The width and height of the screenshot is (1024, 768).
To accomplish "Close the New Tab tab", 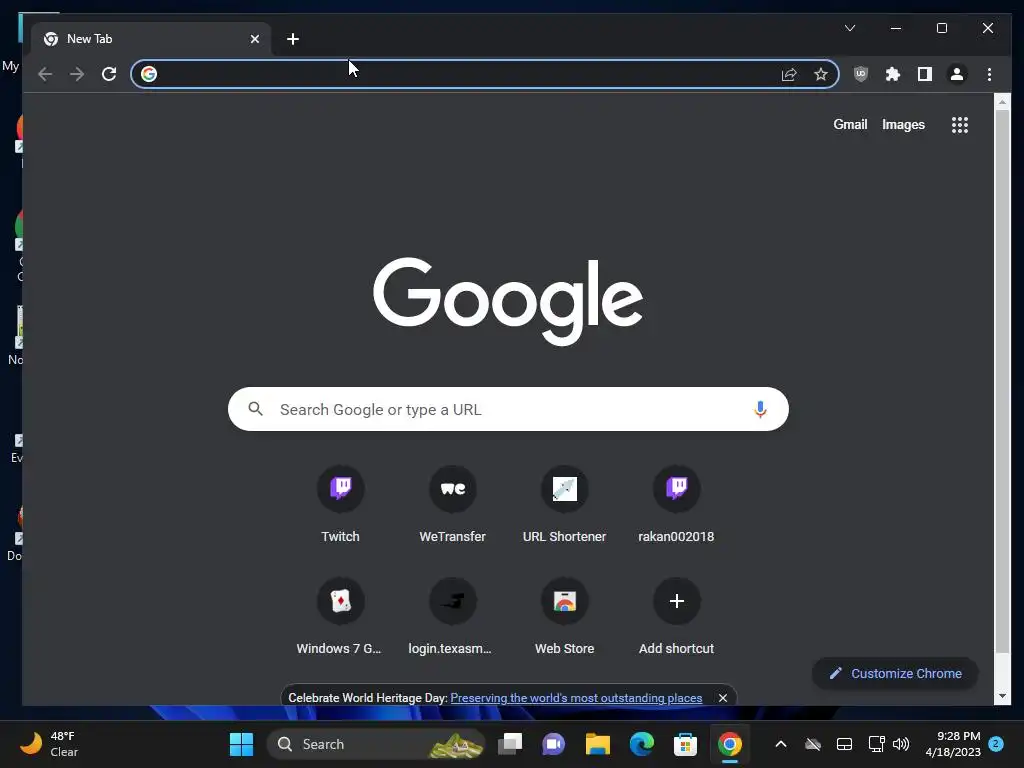I will 255,39.
